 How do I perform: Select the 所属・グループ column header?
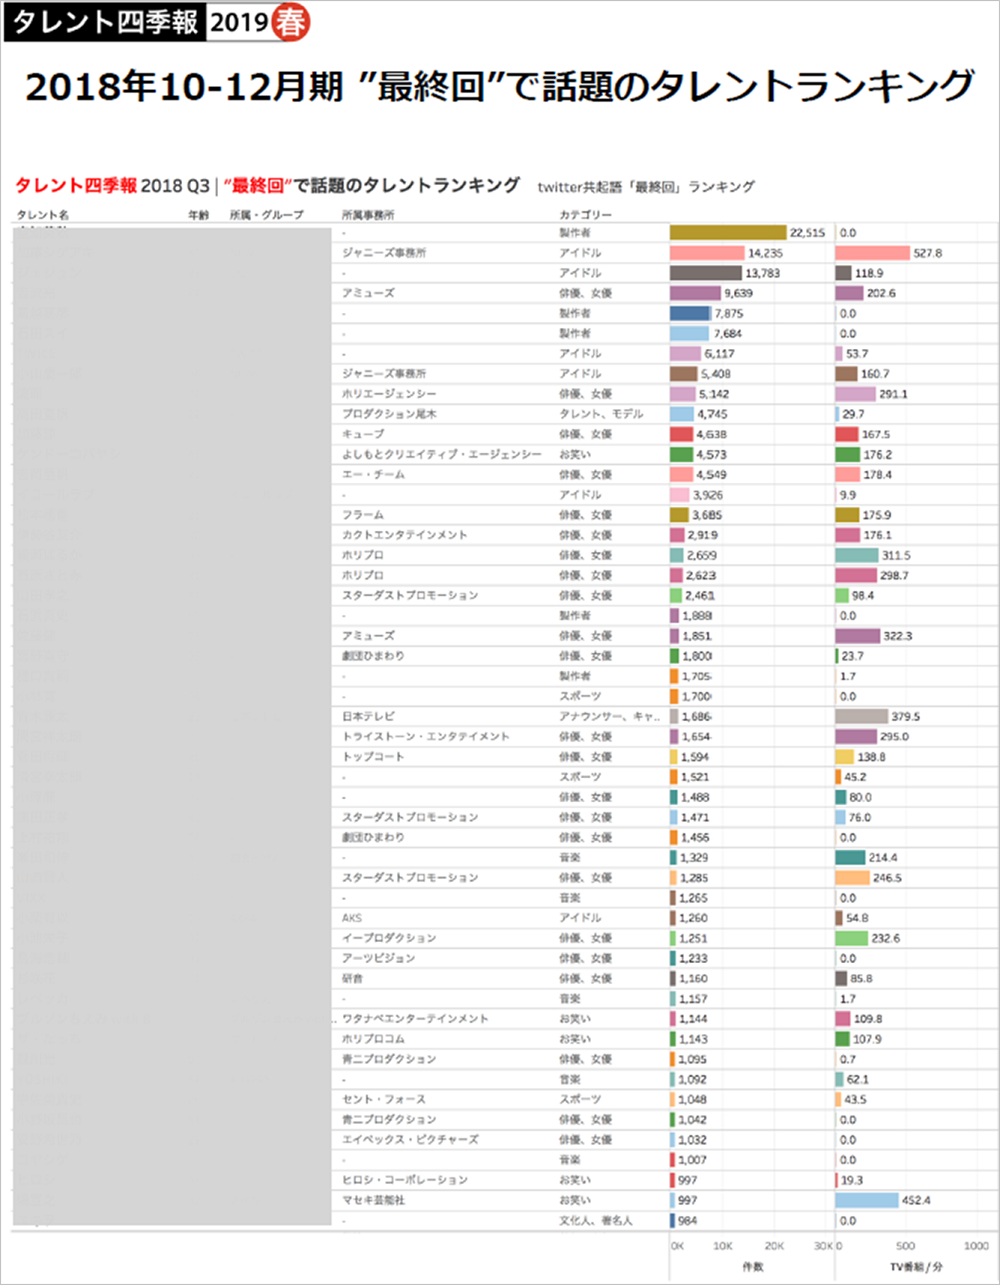(x=266, y=215)
